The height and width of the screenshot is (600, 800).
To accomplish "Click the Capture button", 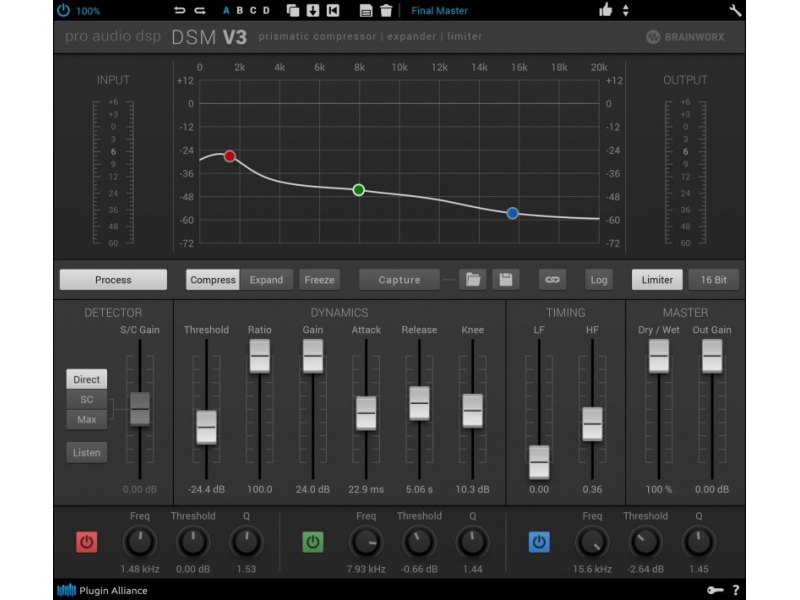I will (x=399, y=280).
